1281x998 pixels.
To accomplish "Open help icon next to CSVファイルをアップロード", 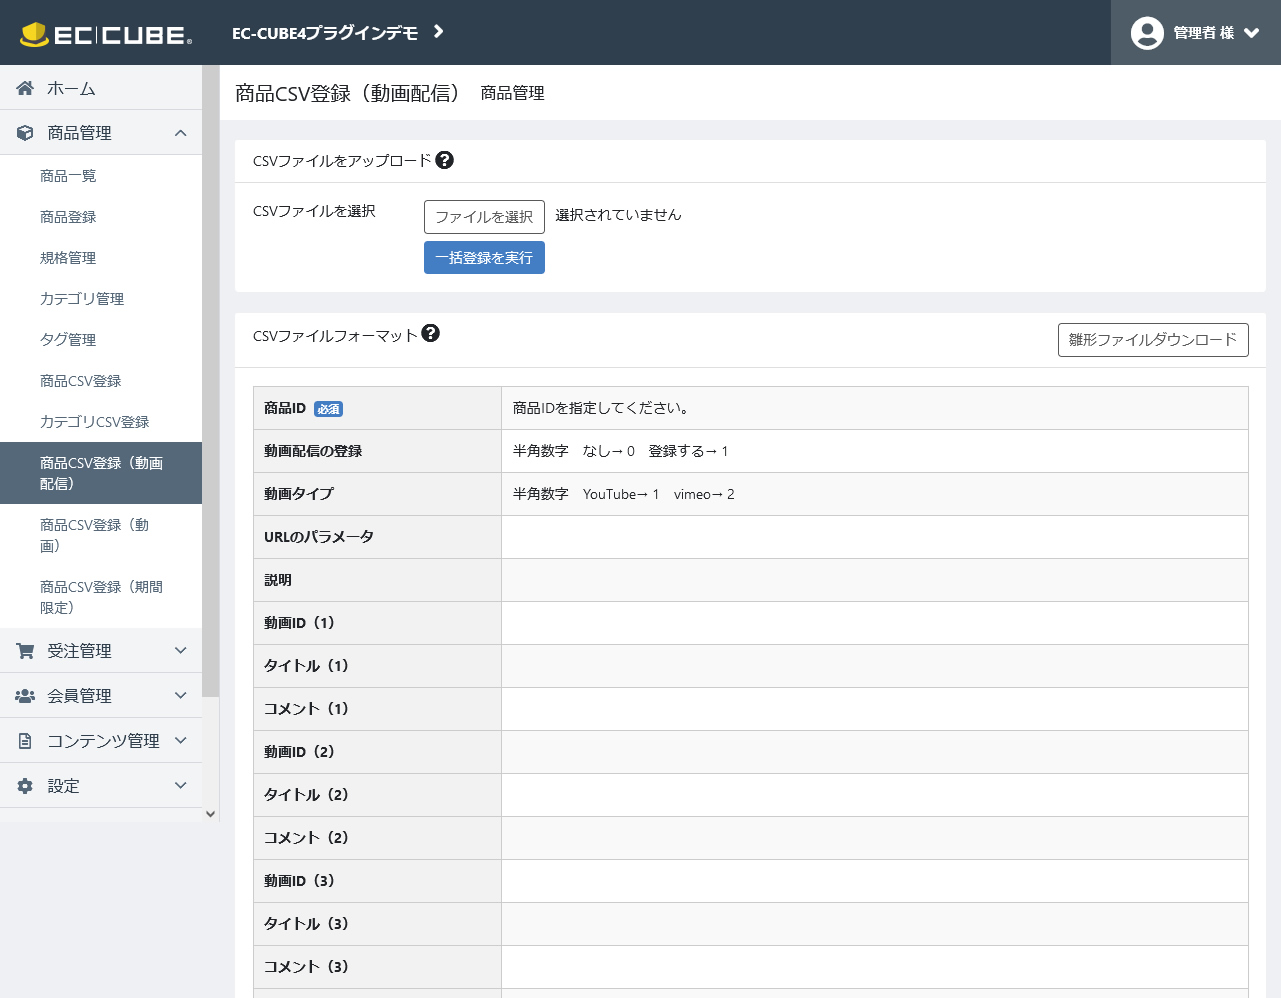I will point(445,160).
